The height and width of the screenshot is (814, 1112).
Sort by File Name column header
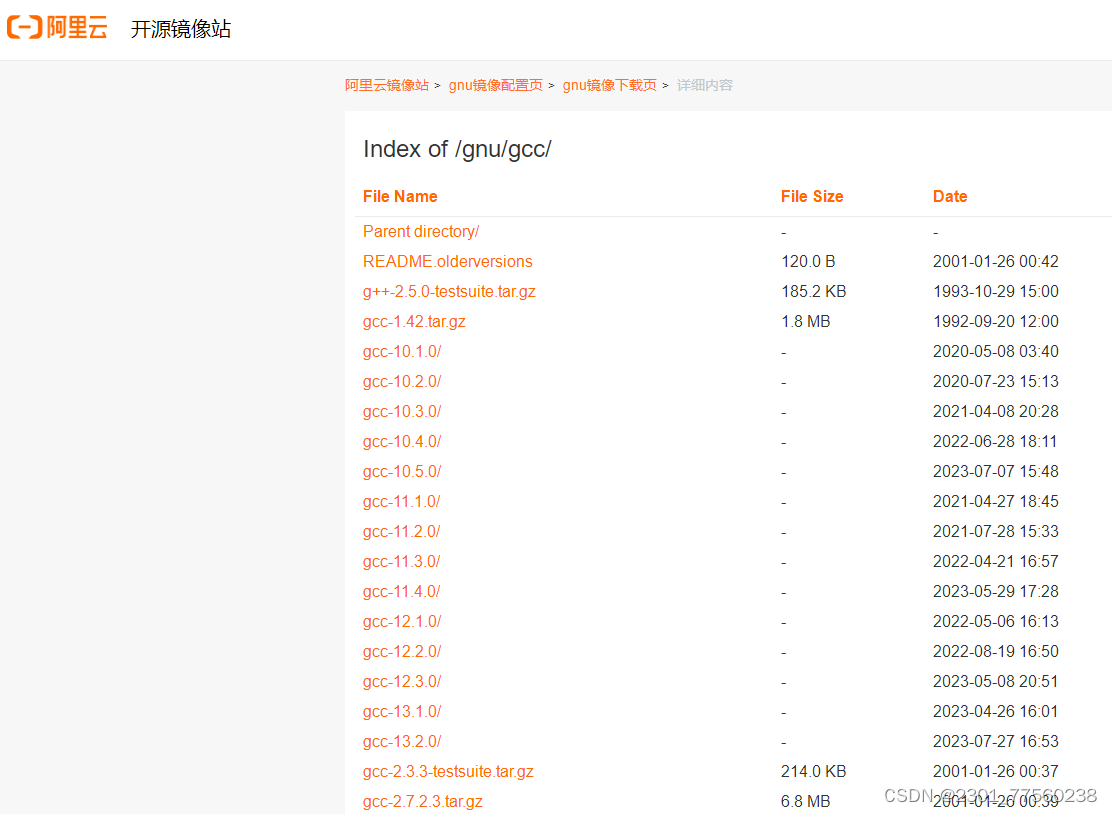point(400,196)
